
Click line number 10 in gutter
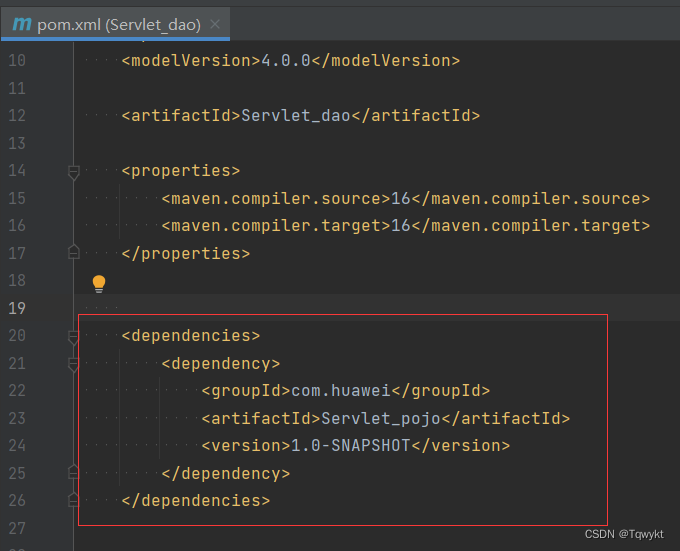click(17, 60)
